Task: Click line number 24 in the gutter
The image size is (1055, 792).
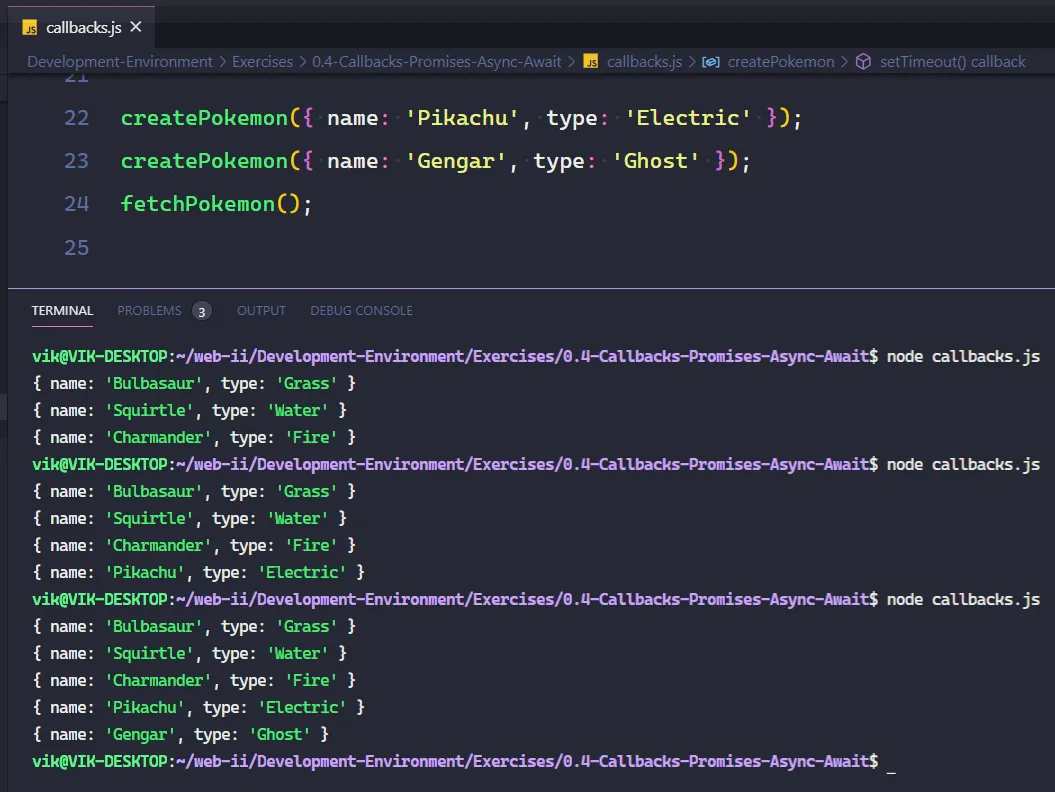Action: [x=77, y=205]
